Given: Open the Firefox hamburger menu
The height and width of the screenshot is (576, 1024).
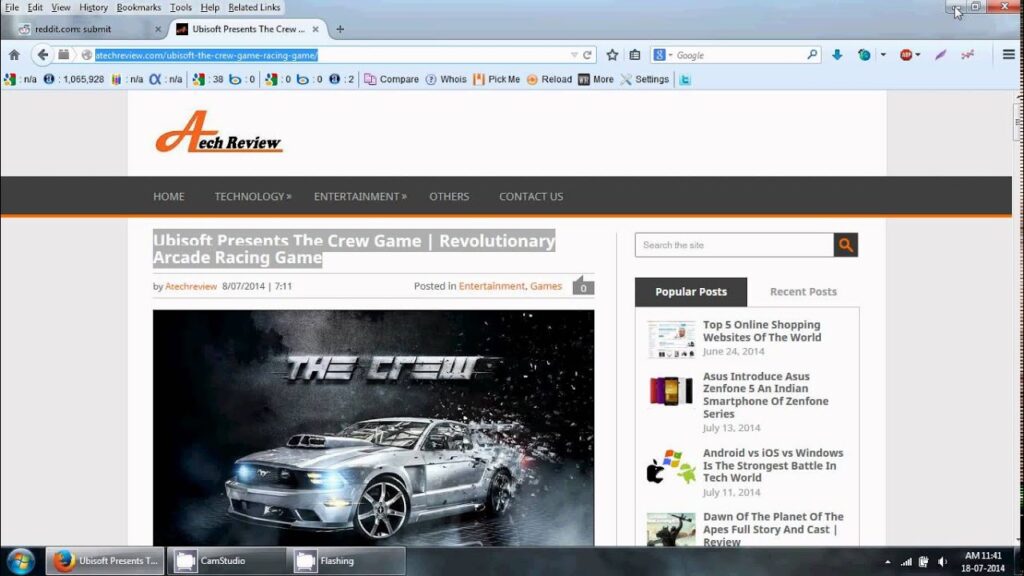Looking at the screenshot, I should coord(1009,55).
